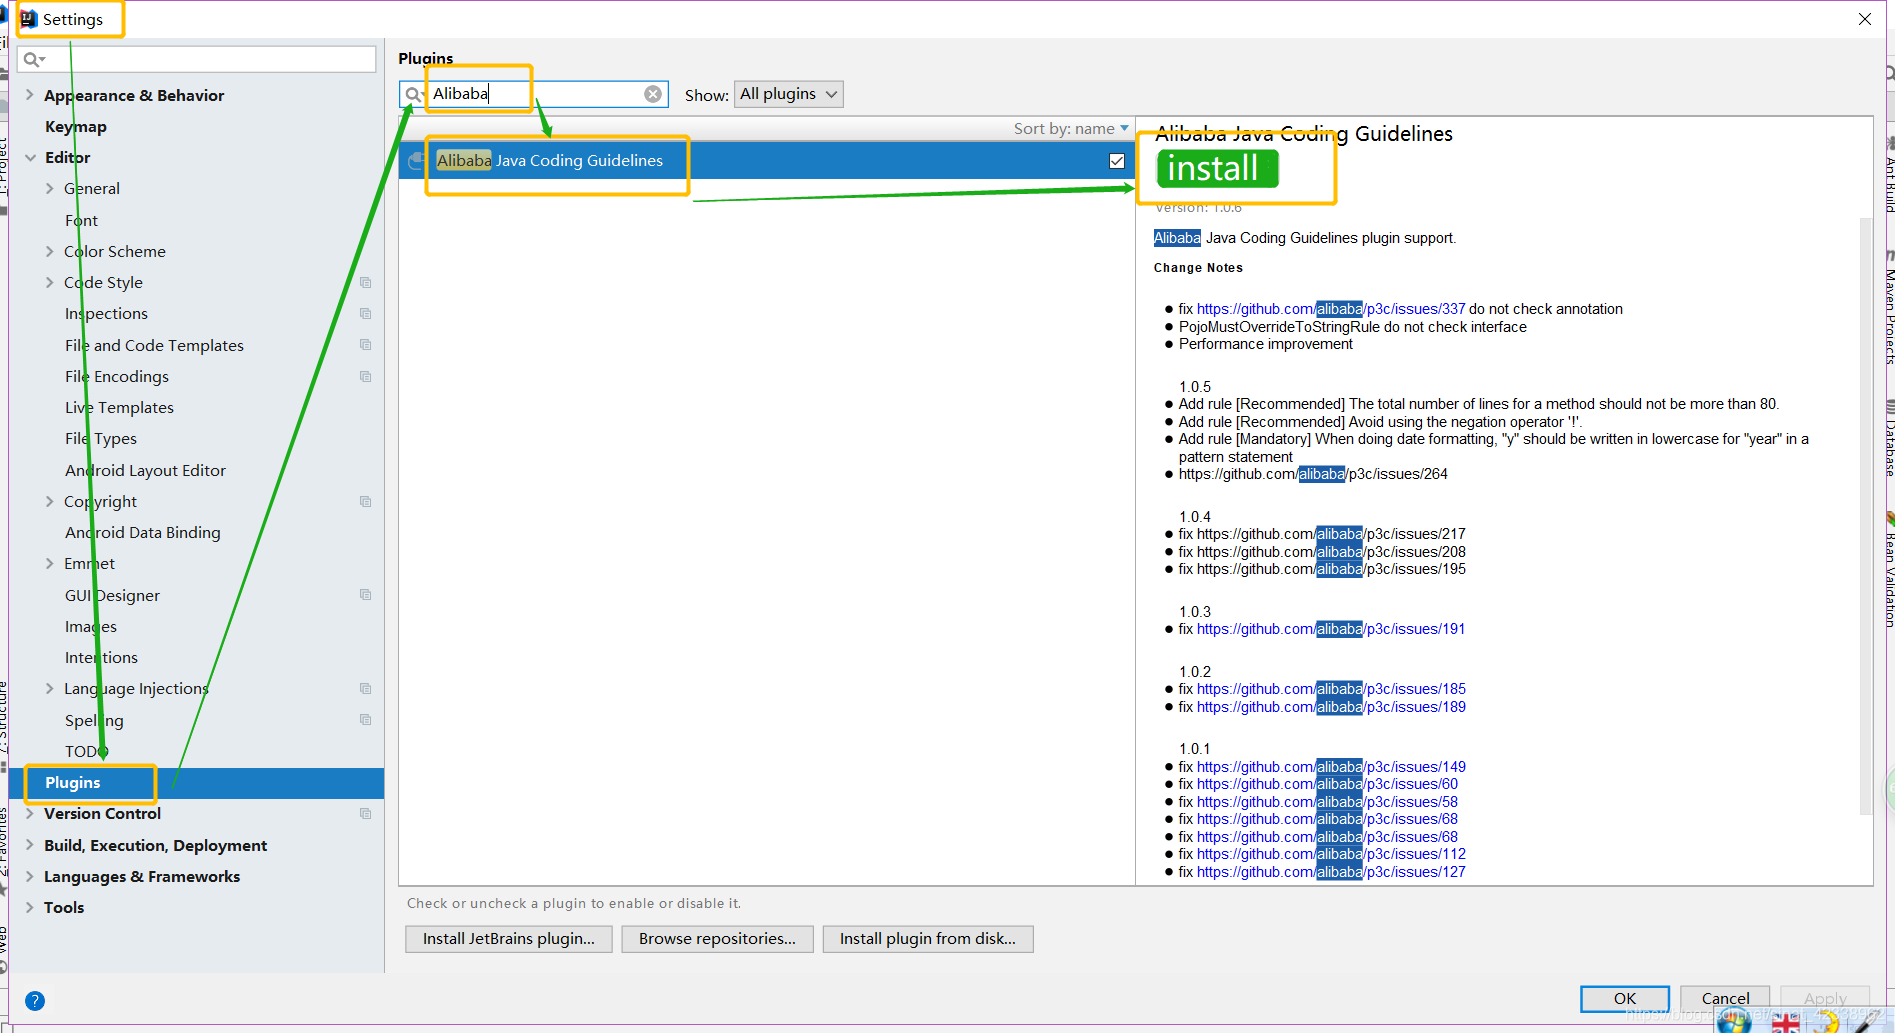Click the copy icon beside Language Injections
This screenshot has height=1033, width=1895.
(x=366, y=689)
